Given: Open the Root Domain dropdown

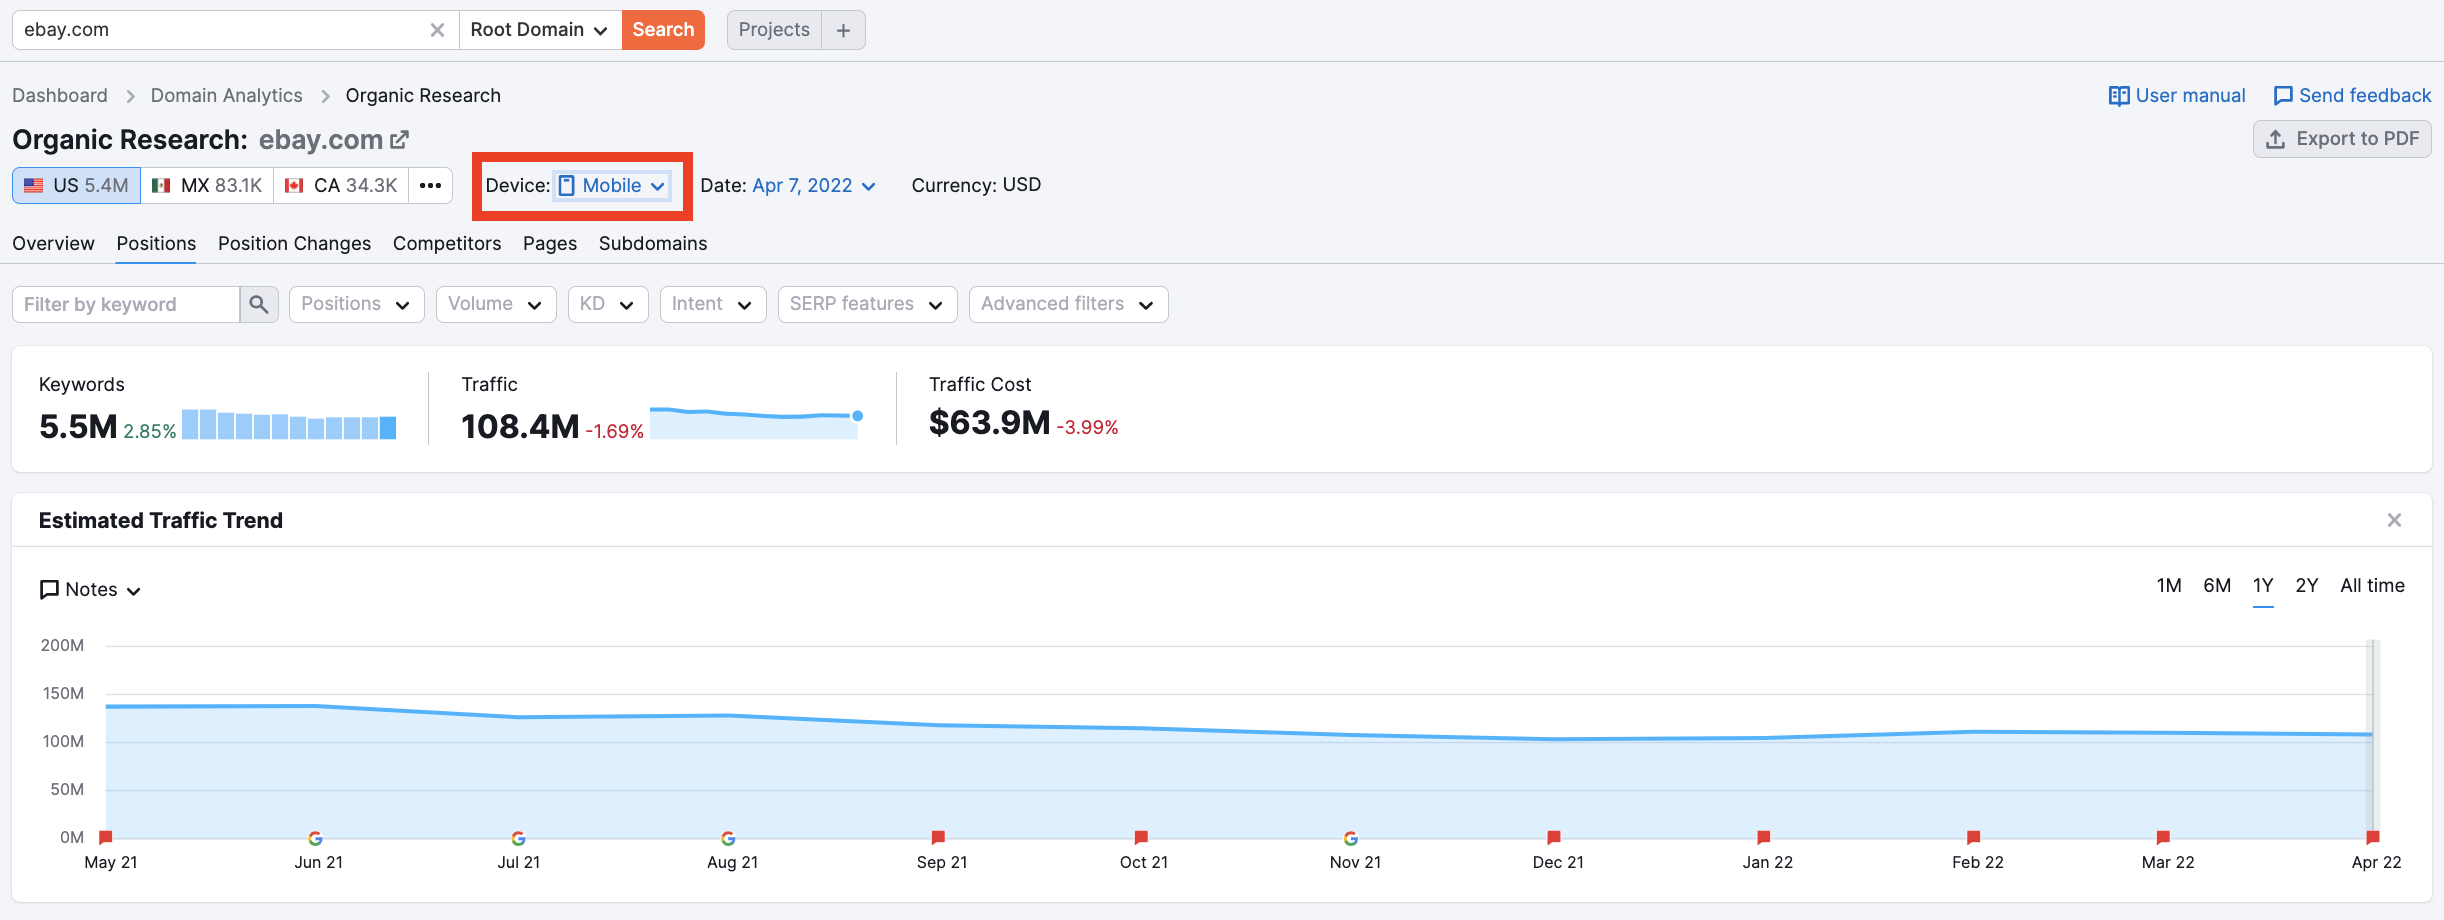Looking at the screenshot, I should click(540, 30).
